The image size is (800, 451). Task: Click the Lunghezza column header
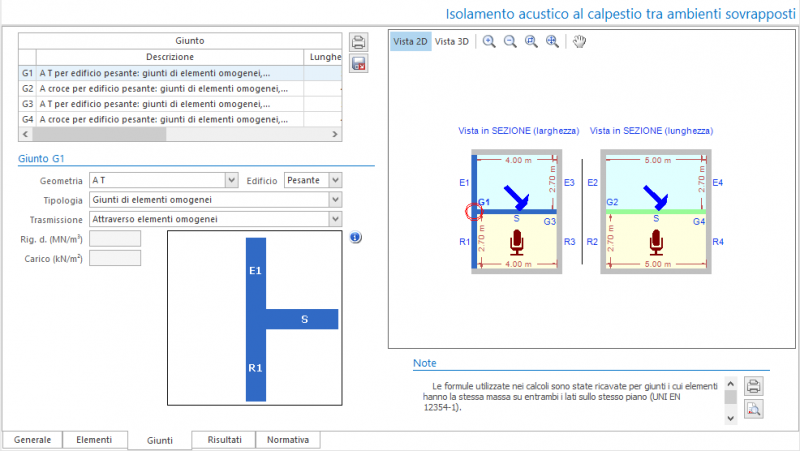coord(323,57)
